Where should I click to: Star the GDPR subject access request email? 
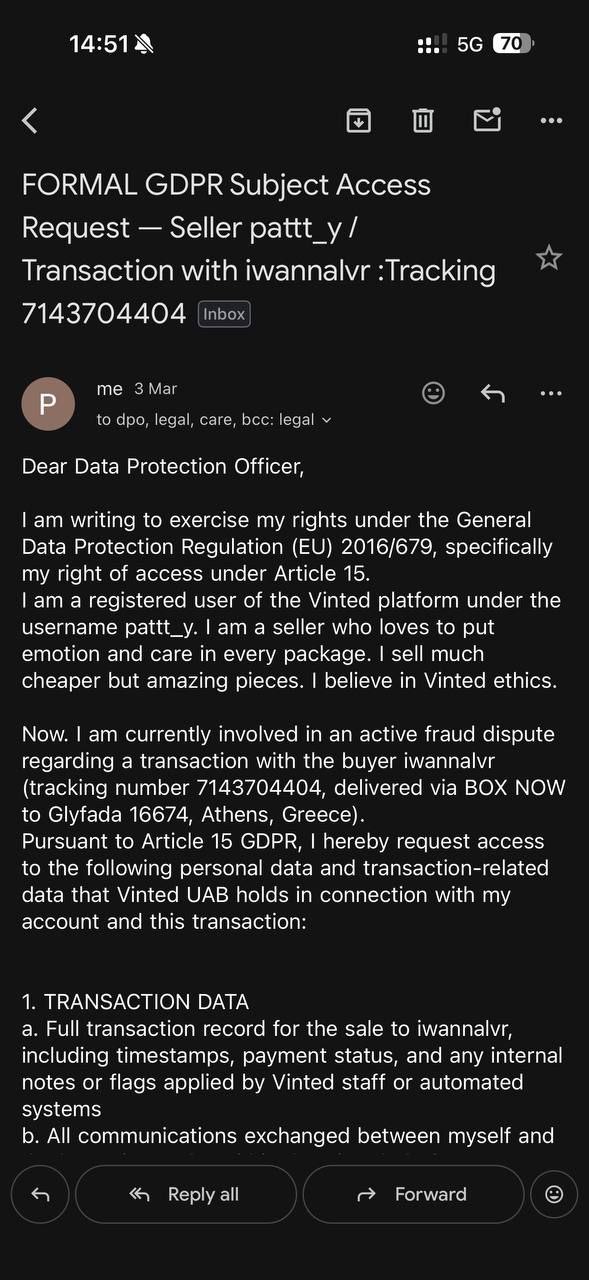click(x=549, y=257)
